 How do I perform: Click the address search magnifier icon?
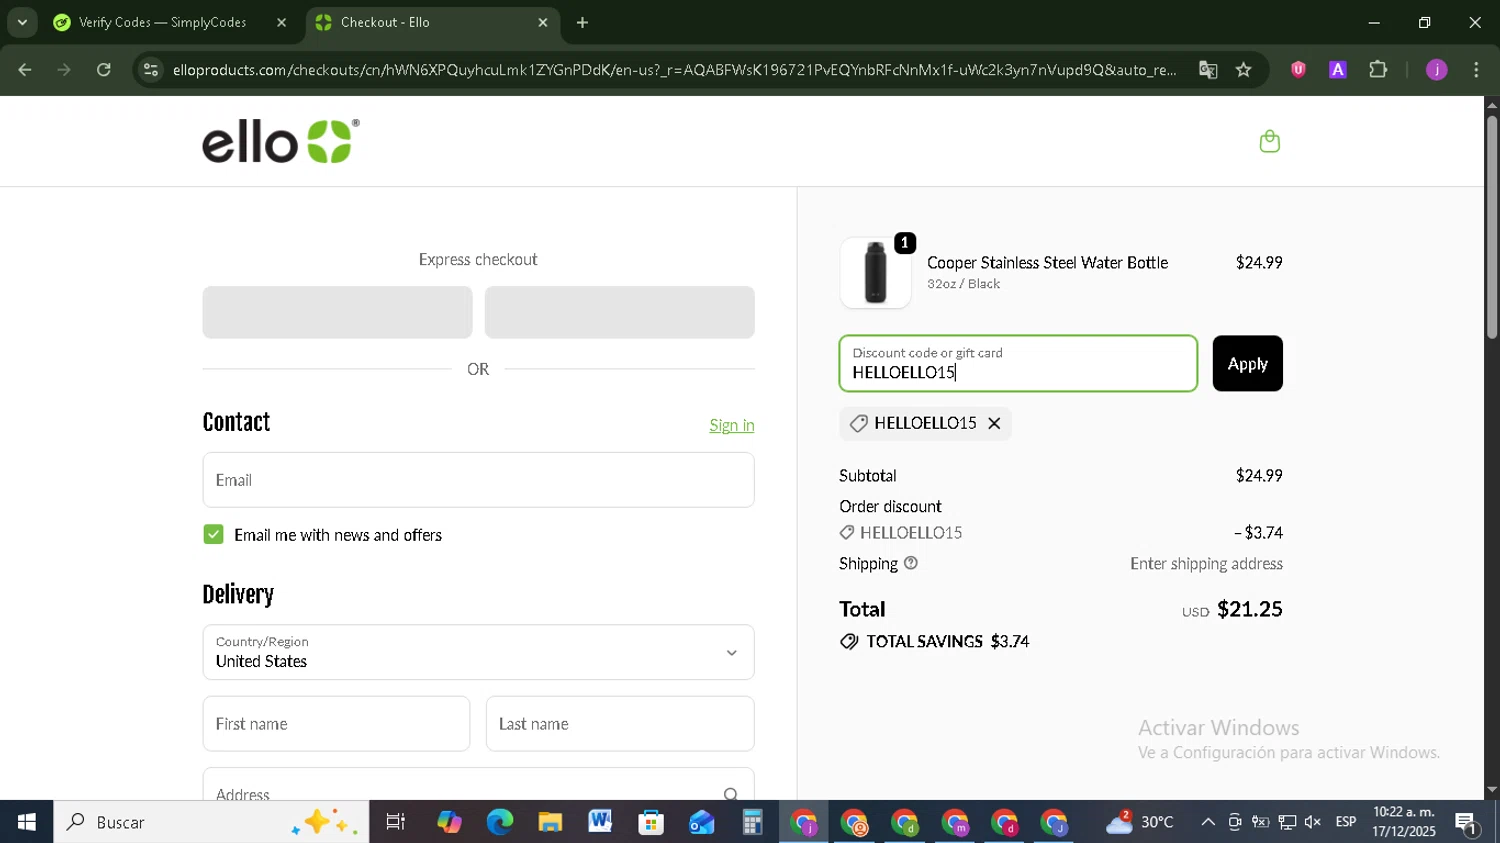[x=731, y=794]
